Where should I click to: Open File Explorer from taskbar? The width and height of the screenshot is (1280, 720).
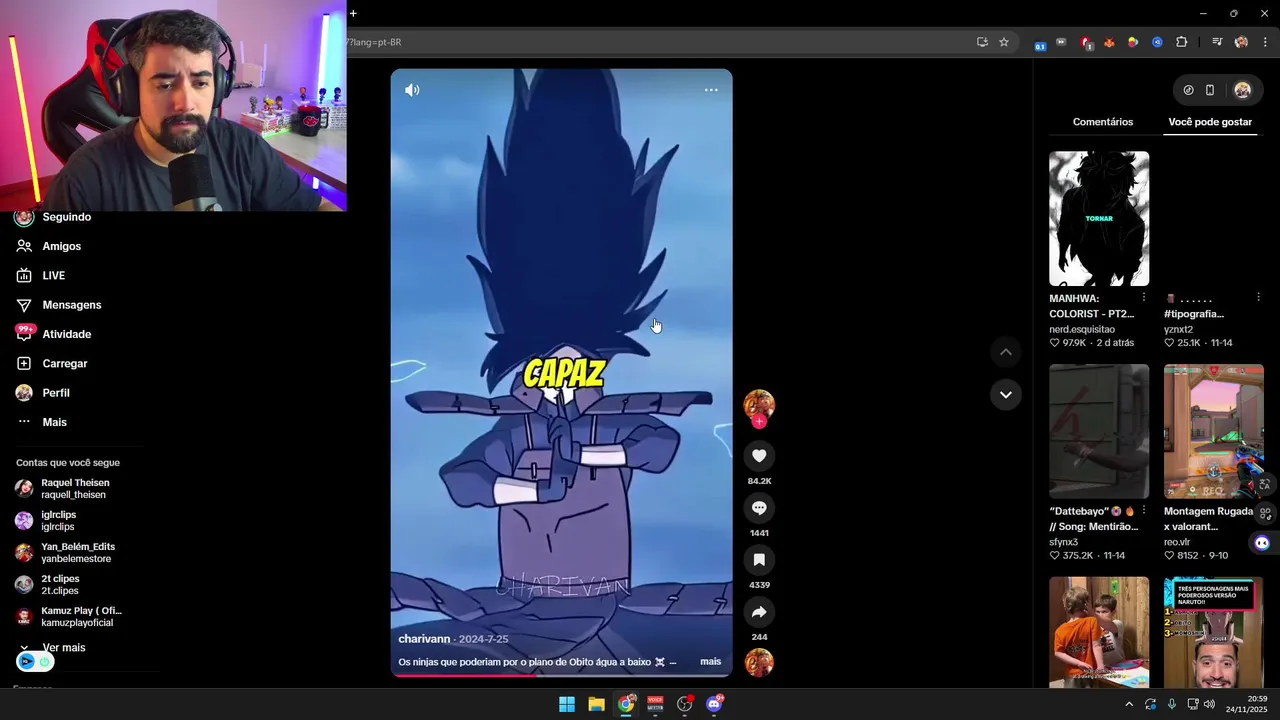coord(596,704)
